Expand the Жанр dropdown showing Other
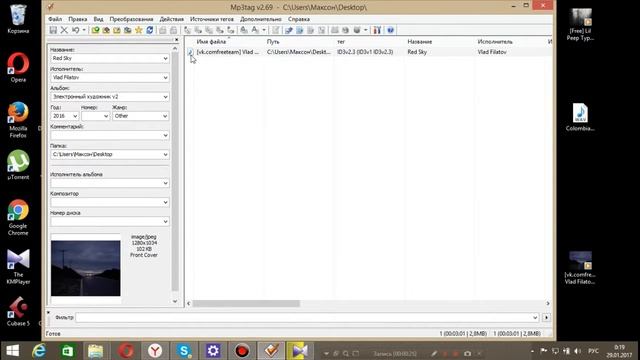The height and width of the screenshot is (360, 640). [x=165, y=116]
